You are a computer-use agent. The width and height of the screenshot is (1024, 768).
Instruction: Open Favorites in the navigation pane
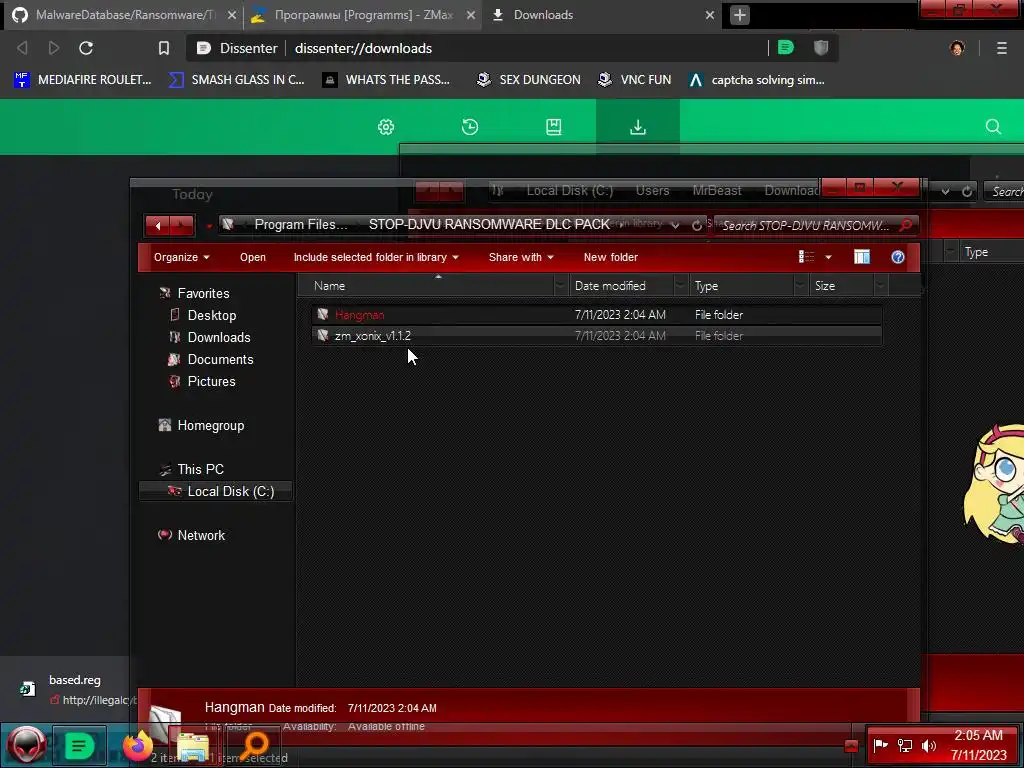203,293
